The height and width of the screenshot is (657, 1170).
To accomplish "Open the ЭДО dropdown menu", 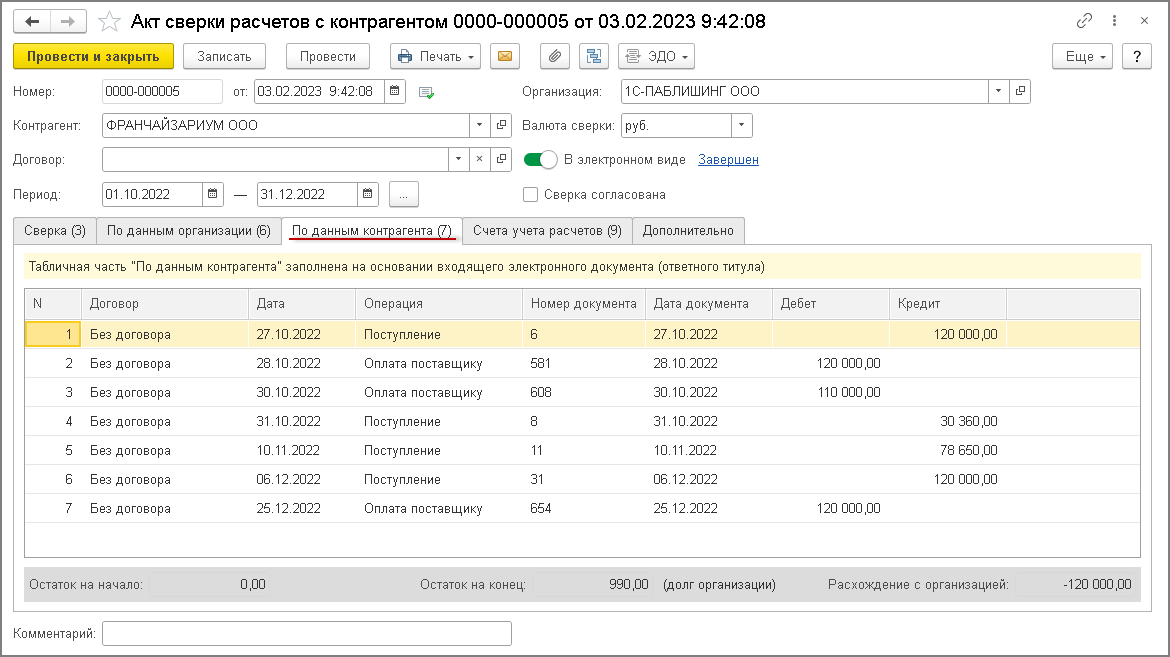I will pyautogui.click(x=656, y=57).
